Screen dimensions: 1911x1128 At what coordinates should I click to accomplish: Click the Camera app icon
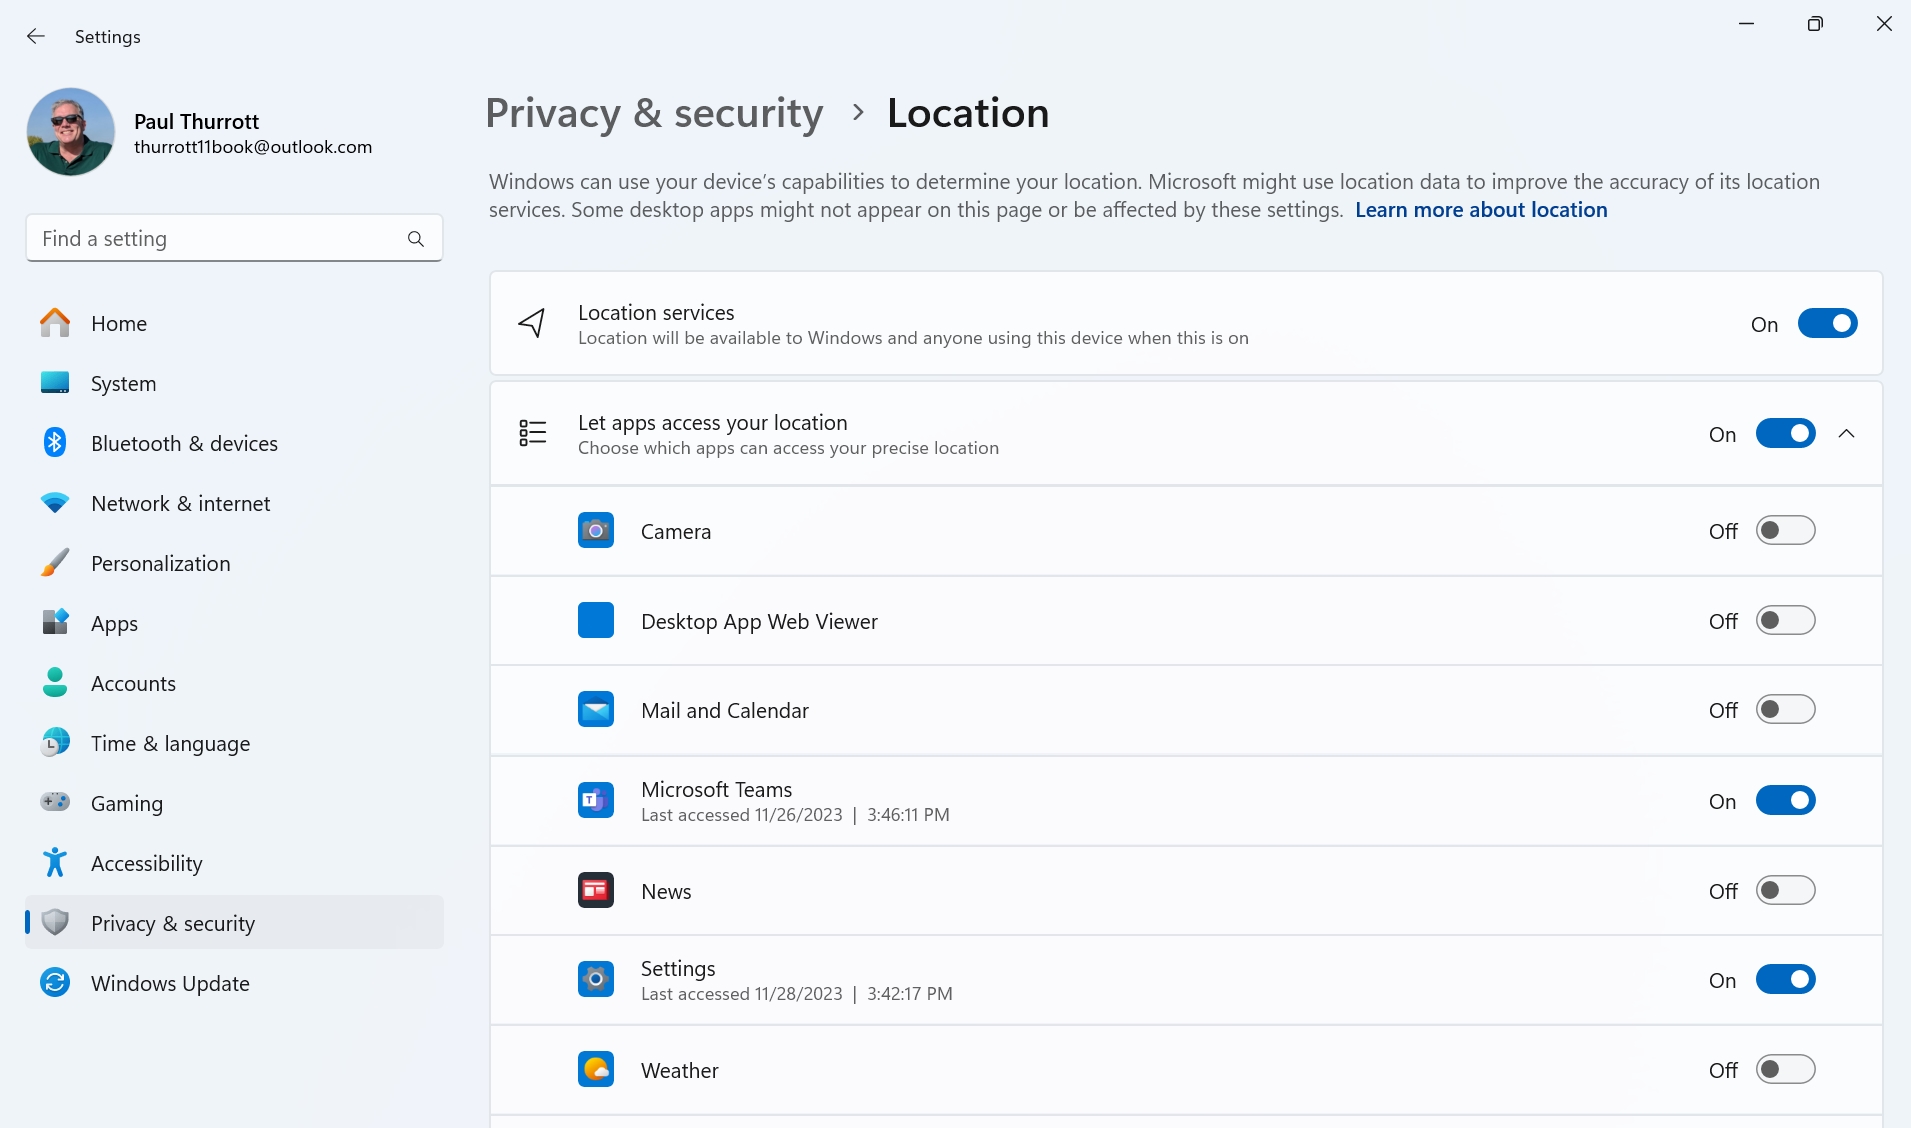click(x=596, y=531)
